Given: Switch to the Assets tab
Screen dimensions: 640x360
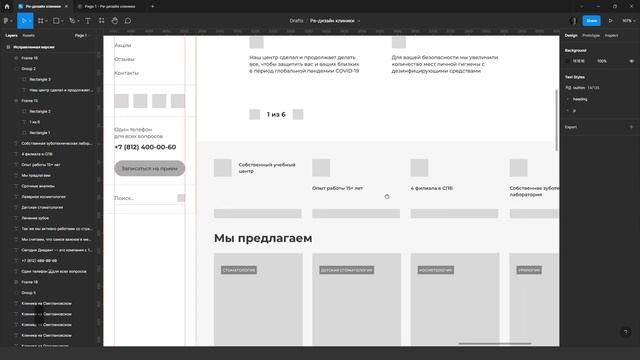Looking at the screenshot, I should 29,36.
